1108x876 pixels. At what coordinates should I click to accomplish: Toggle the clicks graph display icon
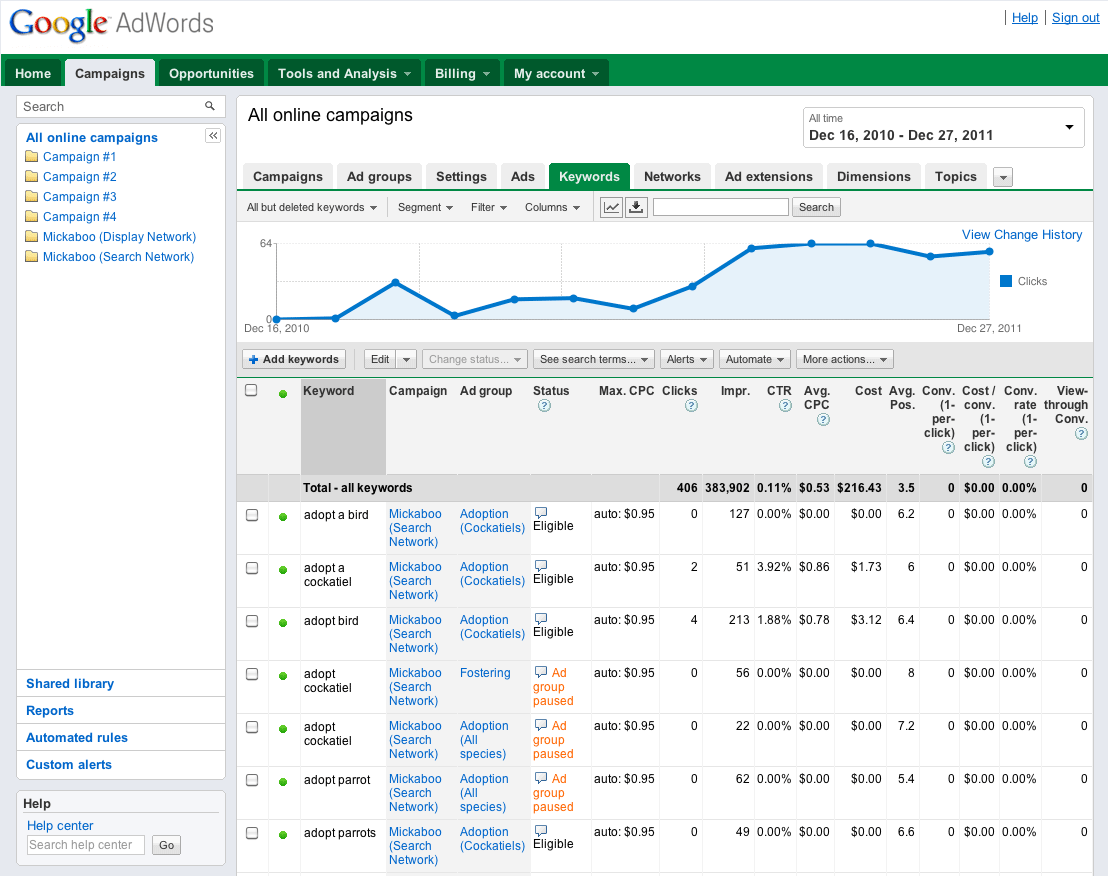611,207
